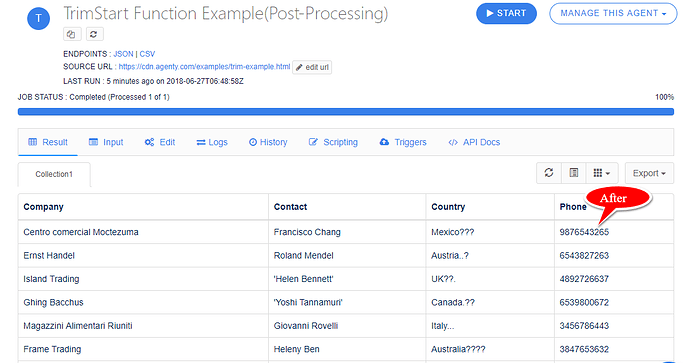The width and height of the screenshot is (690, 363).
Task: Open the grid columns dropdown
Action: [602, 173]
